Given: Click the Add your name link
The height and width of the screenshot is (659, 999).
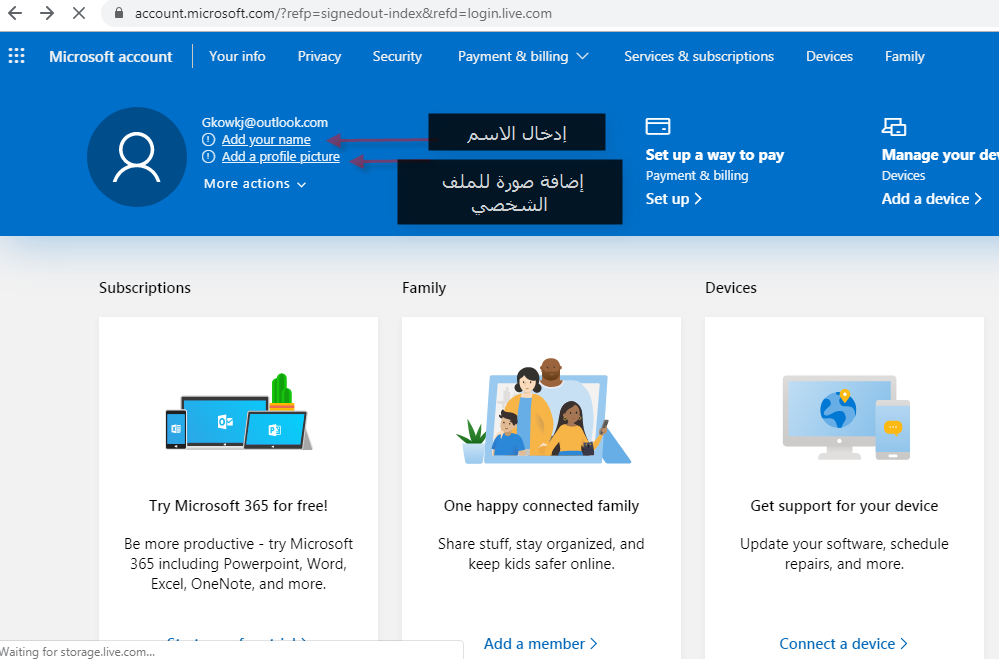Looking at the screenshot, I should [x=266, y=140].
